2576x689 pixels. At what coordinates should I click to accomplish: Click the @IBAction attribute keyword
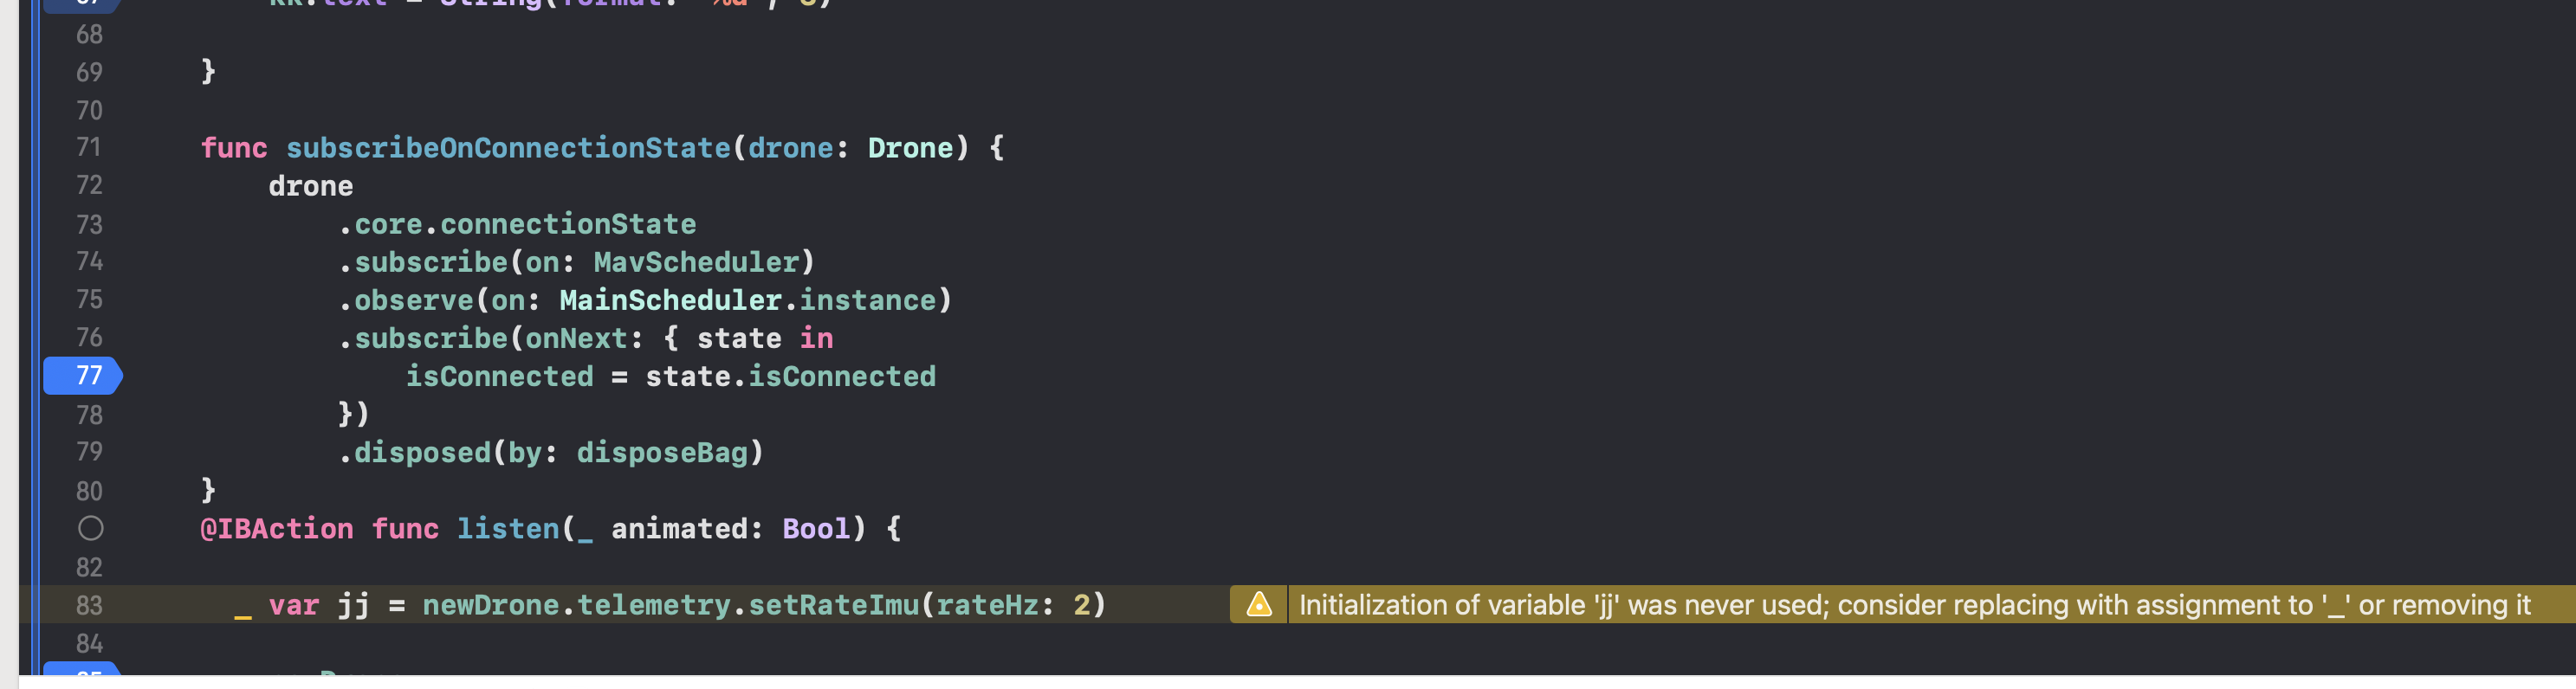[x=277, y=528]
